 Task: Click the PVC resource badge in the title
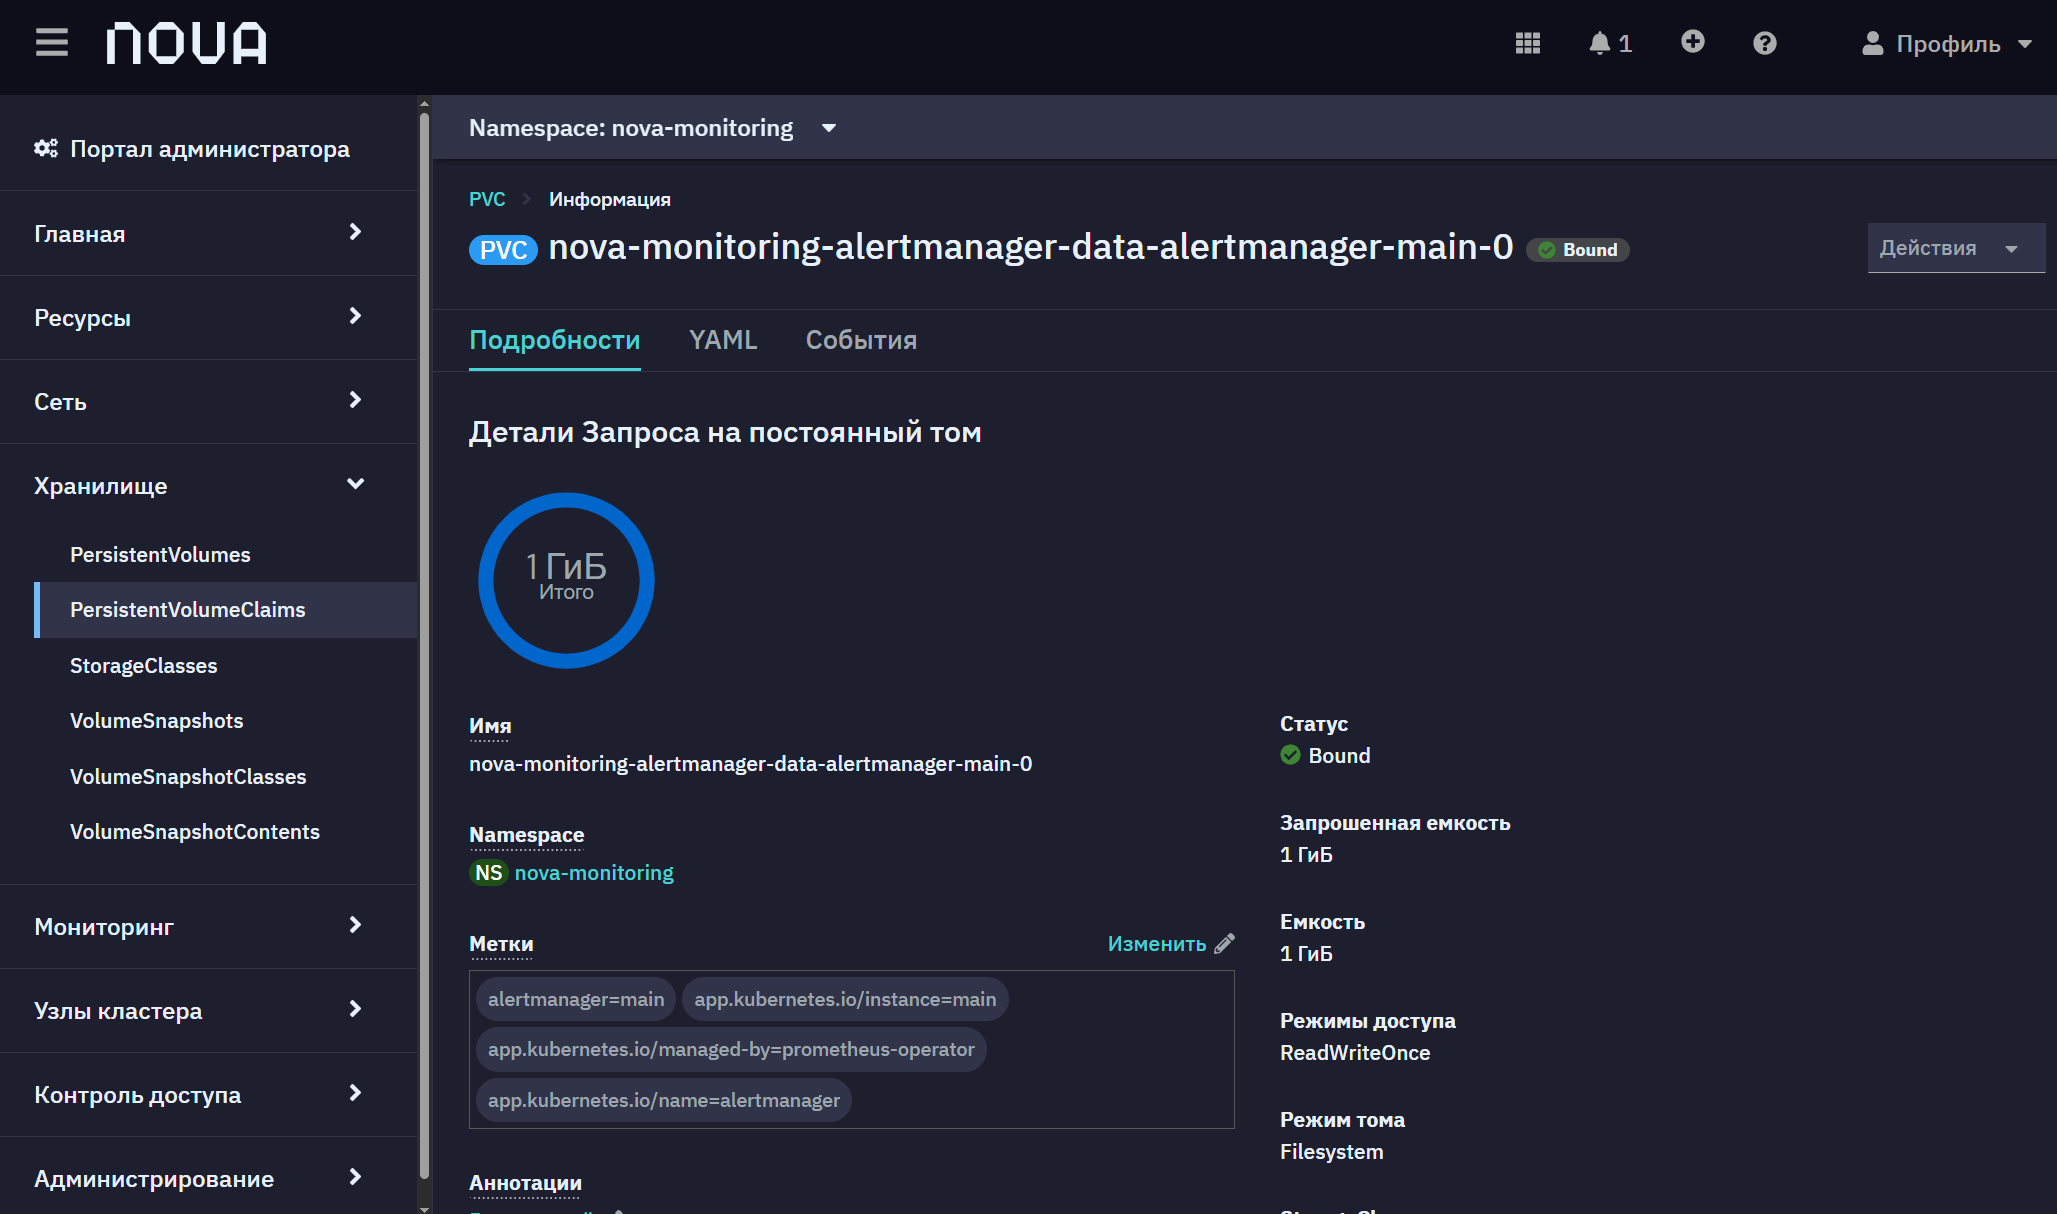coord(503,249)
